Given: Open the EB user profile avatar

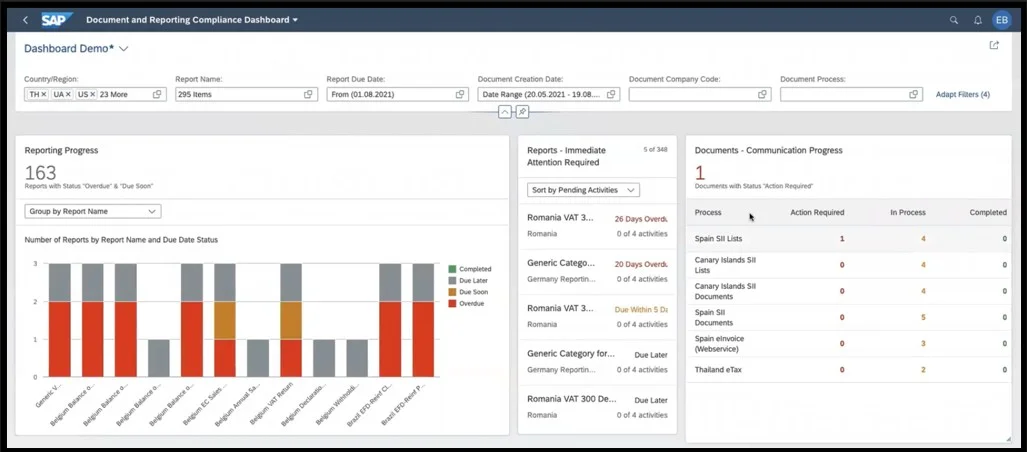Looking at the screenshot, I should click(x=1001, y=20).
